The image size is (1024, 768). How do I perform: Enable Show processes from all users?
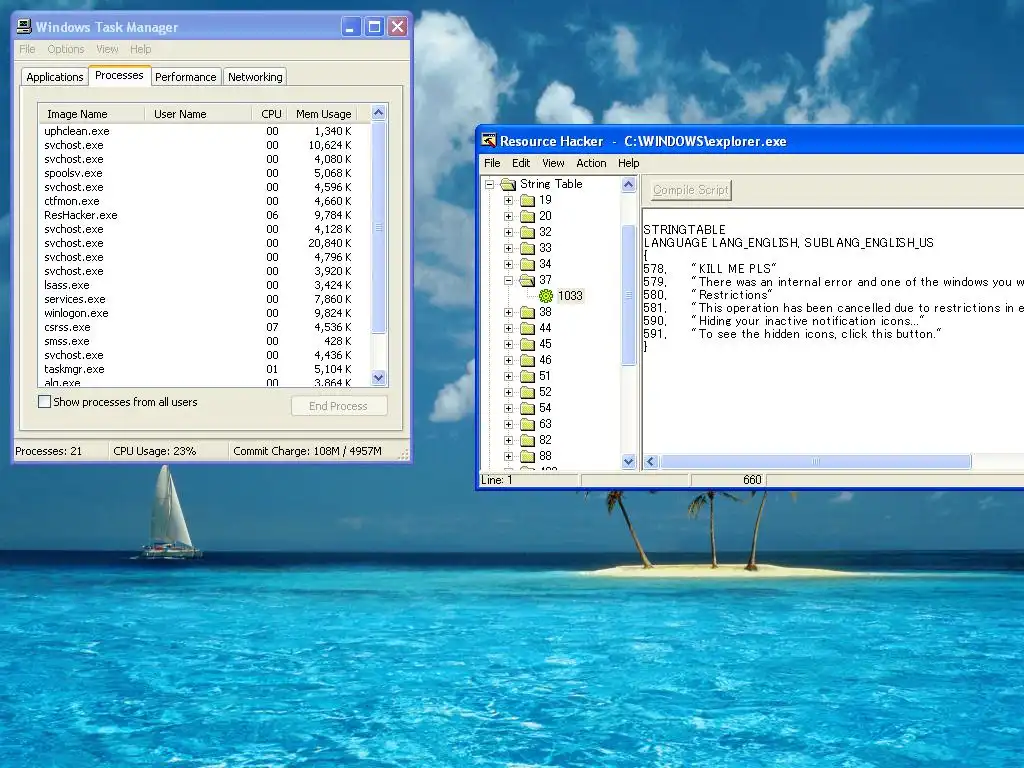[x=44, y=402]
